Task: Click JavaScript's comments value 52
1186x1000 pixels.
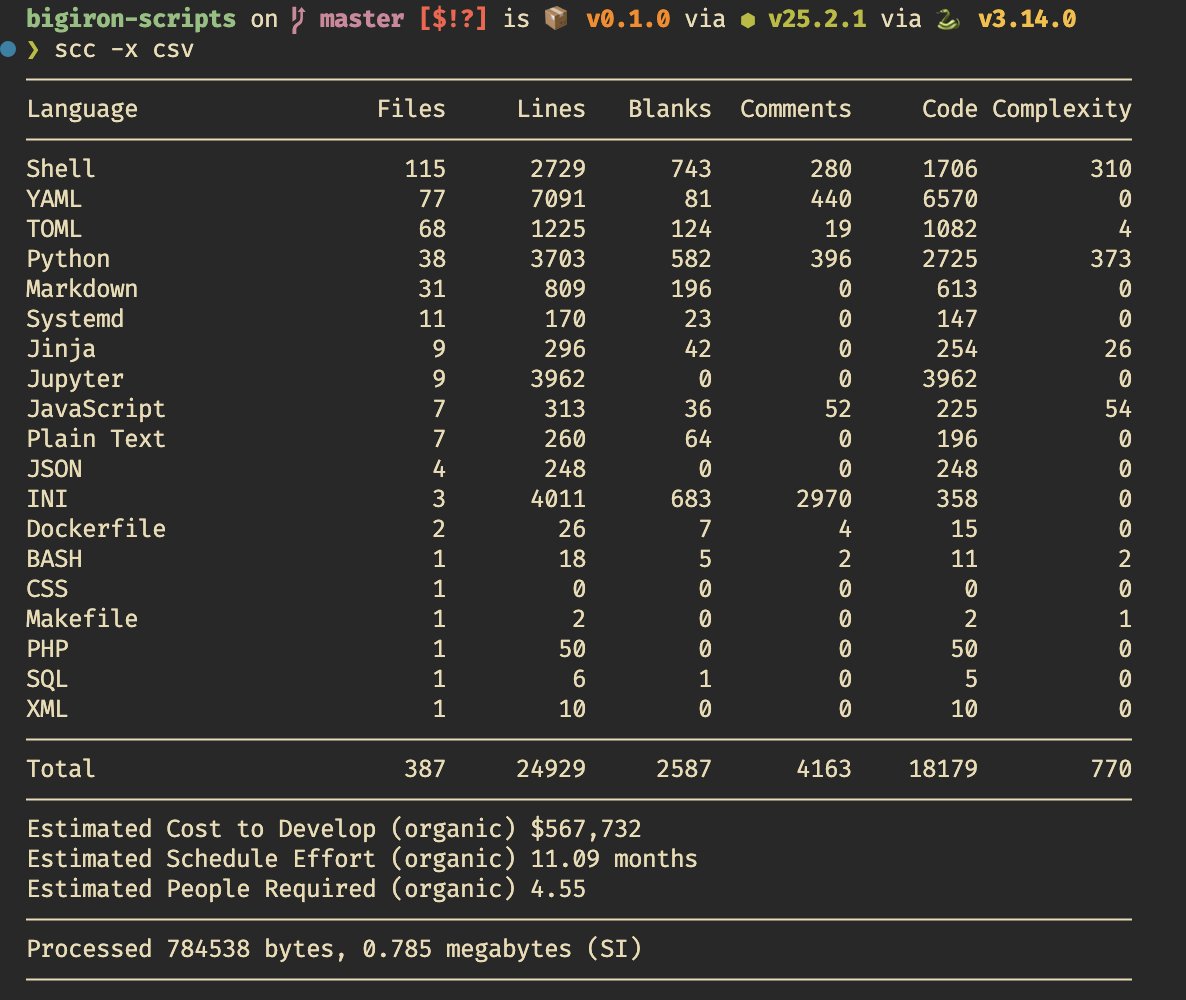Action: coord(837,408)
